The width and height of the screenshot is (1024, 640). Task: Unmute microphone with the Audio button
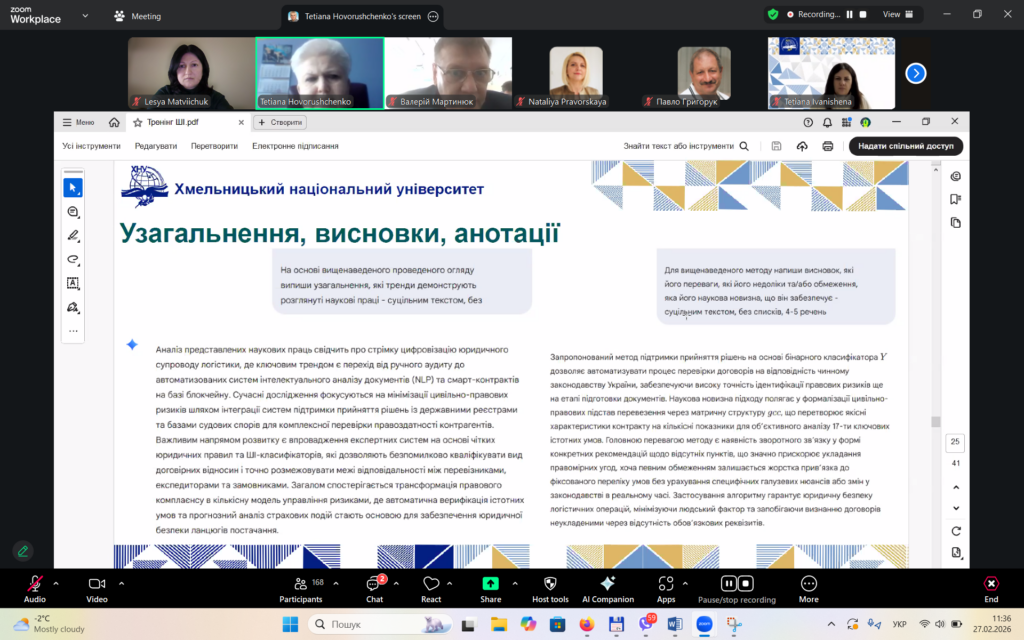tap(35, 584)
